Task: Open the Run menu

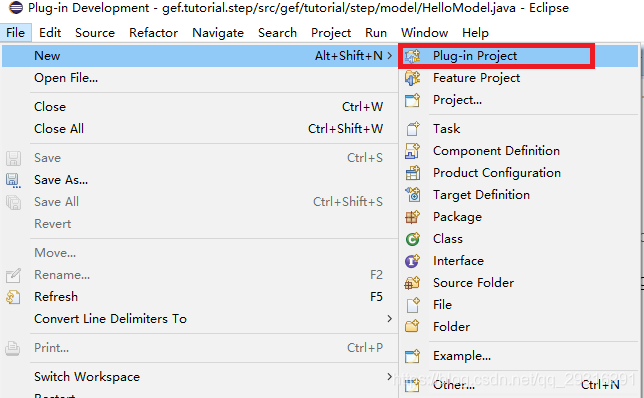Action: click(376, 32)
